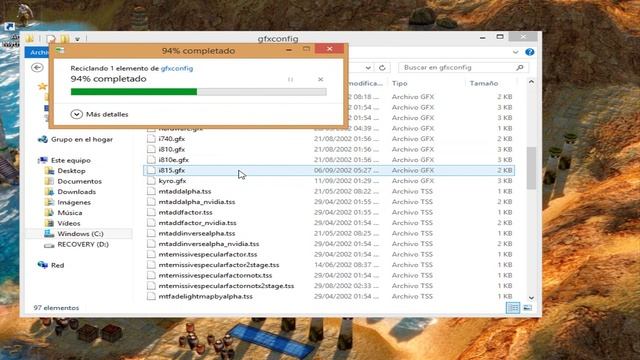Image resolution: width=640 pixels, height=360 pixels.
Task: Select file mtaddfactor.tss
Action: click(x=185, y=212)
